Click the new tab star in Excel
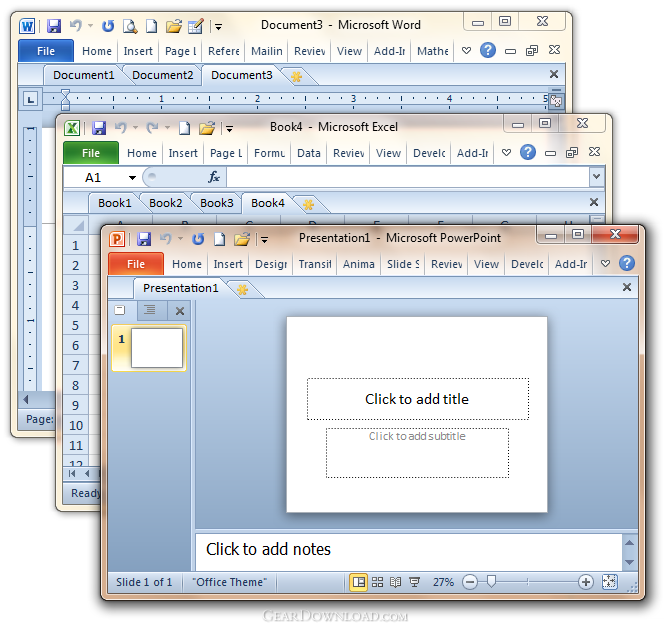670x624 pixels. pos(308,204)
